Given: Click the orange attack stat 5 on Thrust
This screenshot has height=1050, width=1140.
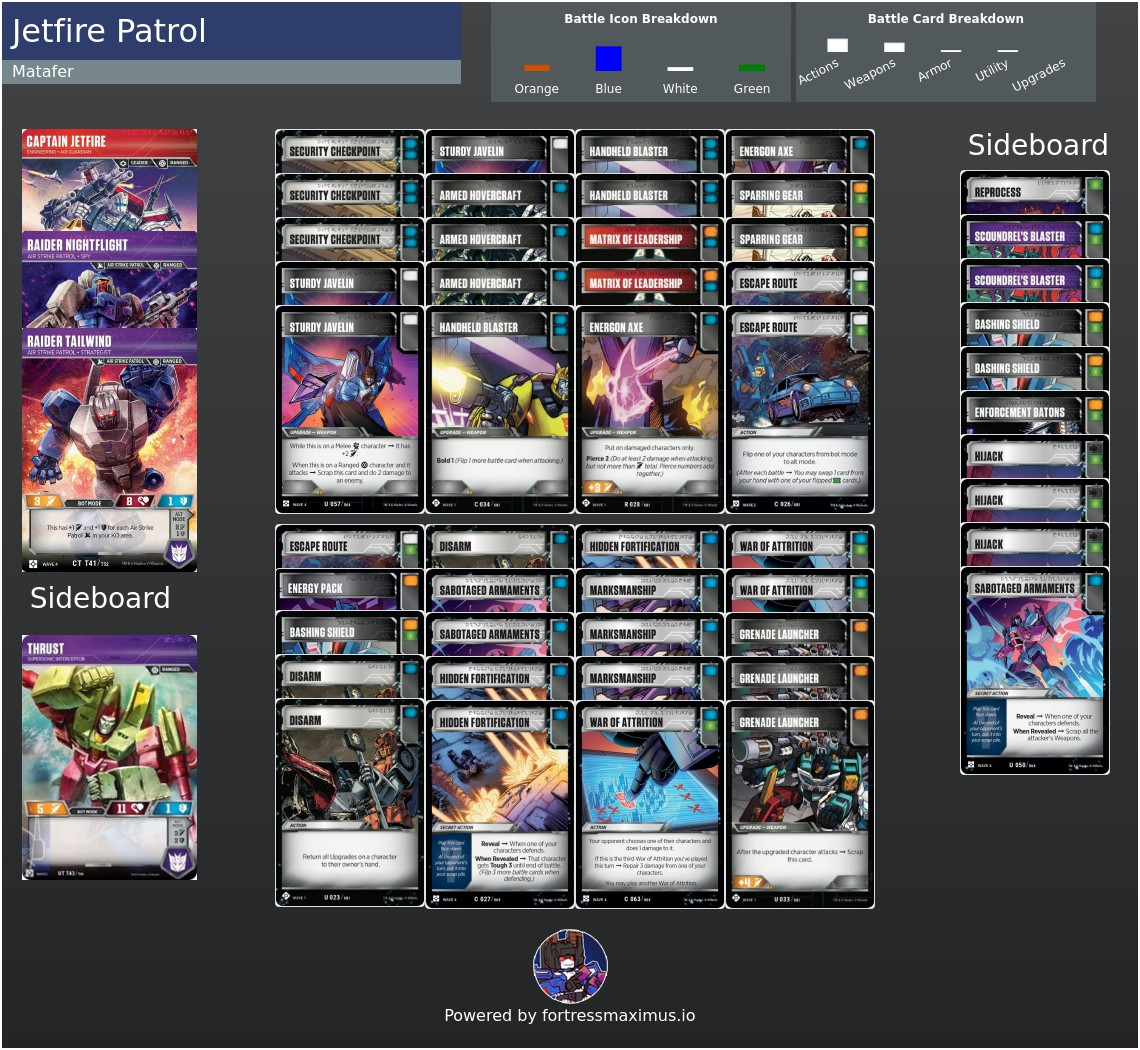Looking at the screenshot, I should 46,809.
